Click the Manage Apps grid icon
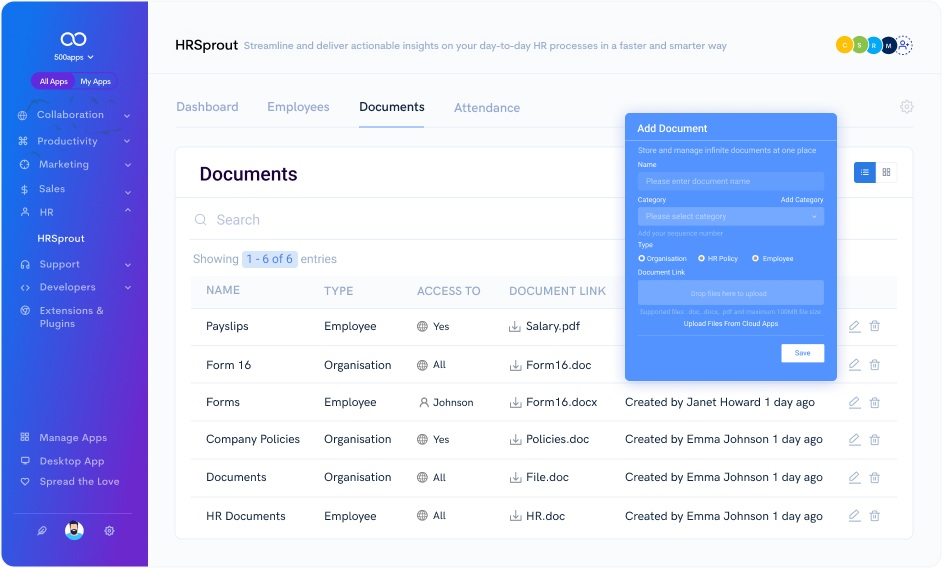Screen dimensions: 942x568 click(25, 437)
